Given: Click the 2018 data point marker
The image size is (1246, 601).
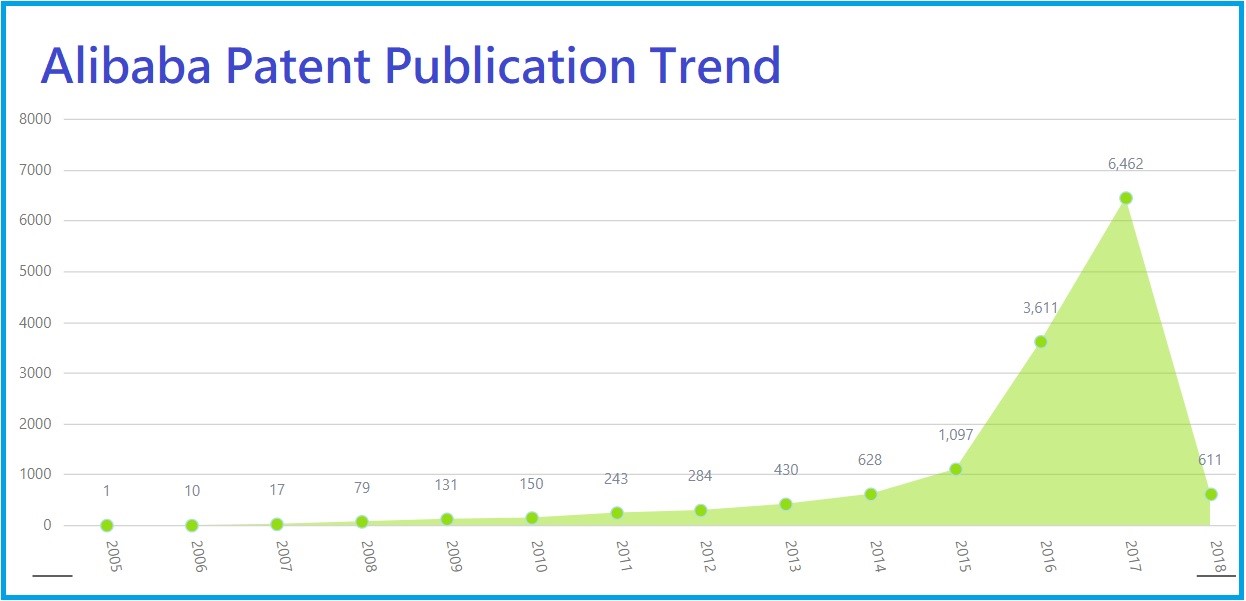Looking at the screenshot, I should click(x=1211, y=494).
